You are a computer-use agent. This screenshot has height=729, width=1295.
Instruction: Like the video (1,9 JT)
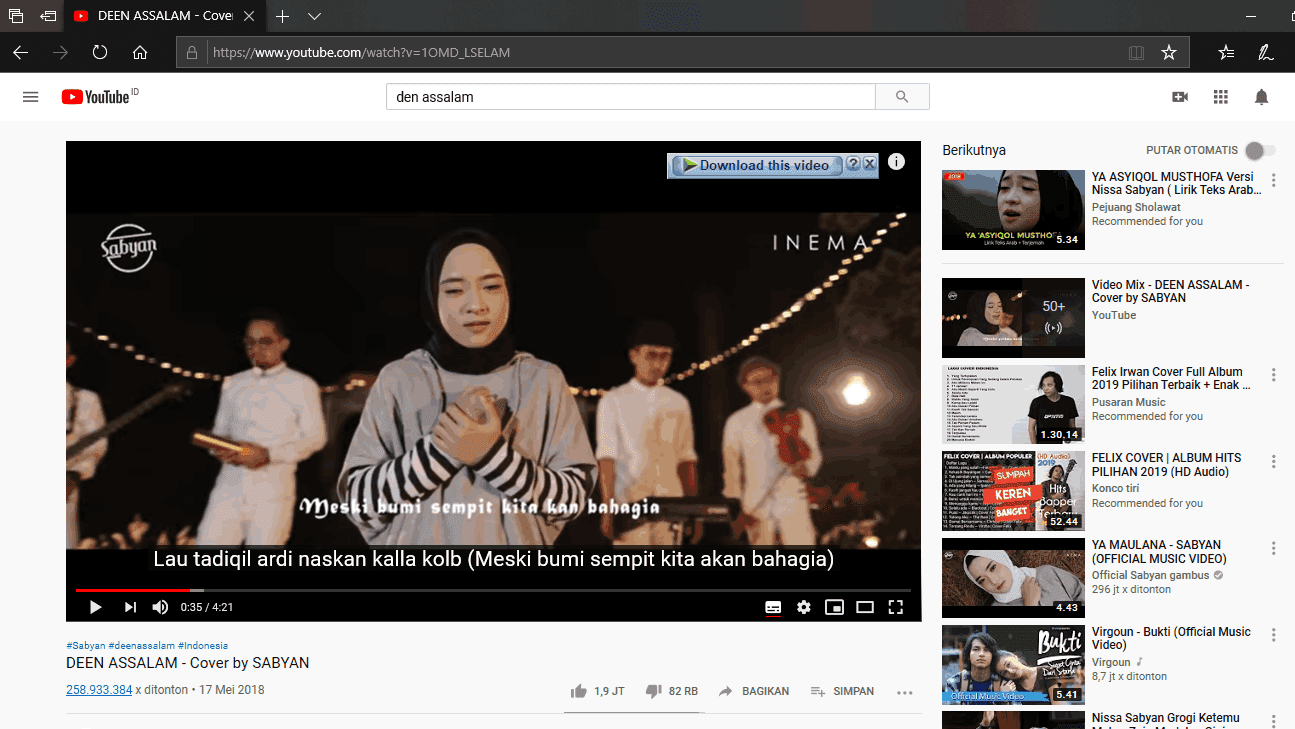point(597,691)
